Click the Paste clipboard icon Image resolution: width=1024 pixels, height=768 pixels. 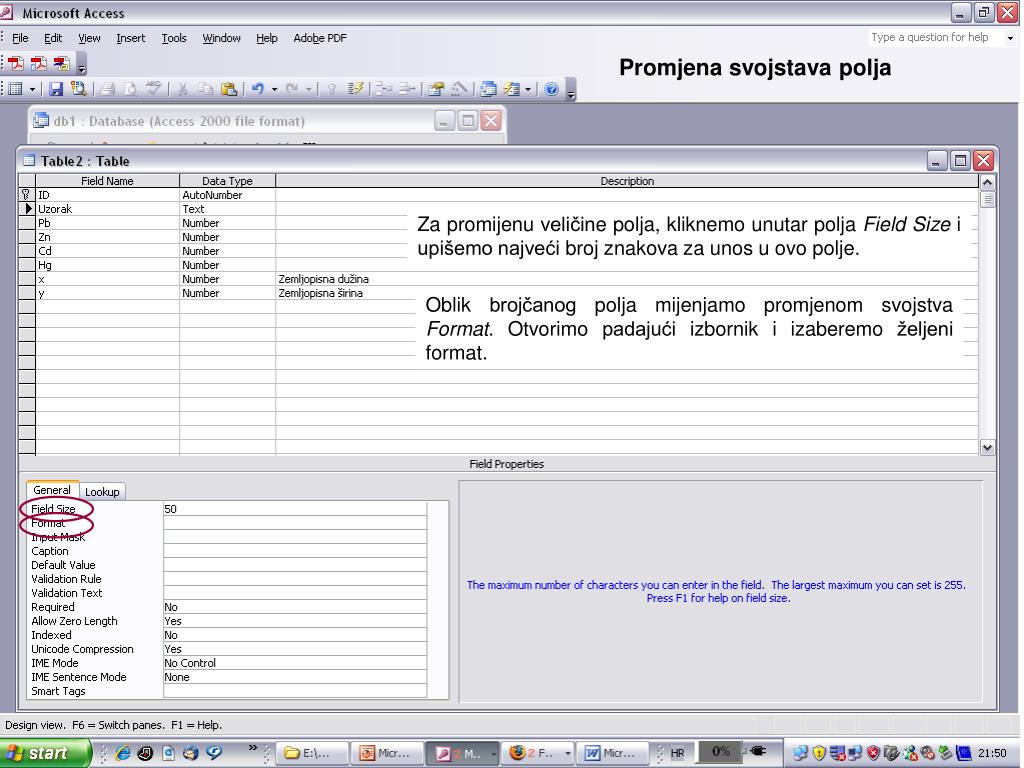pos(229,89)
